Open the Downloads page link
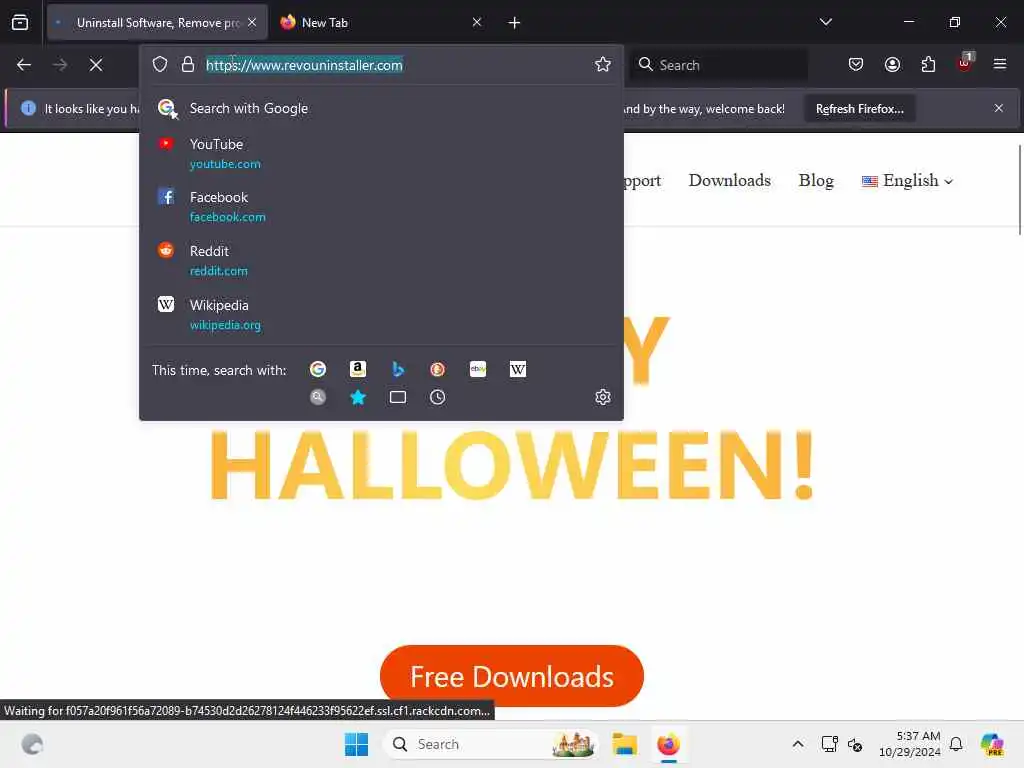Image resolution: width=1024 pixels, height=768 pixels. [x=729, y=180]
